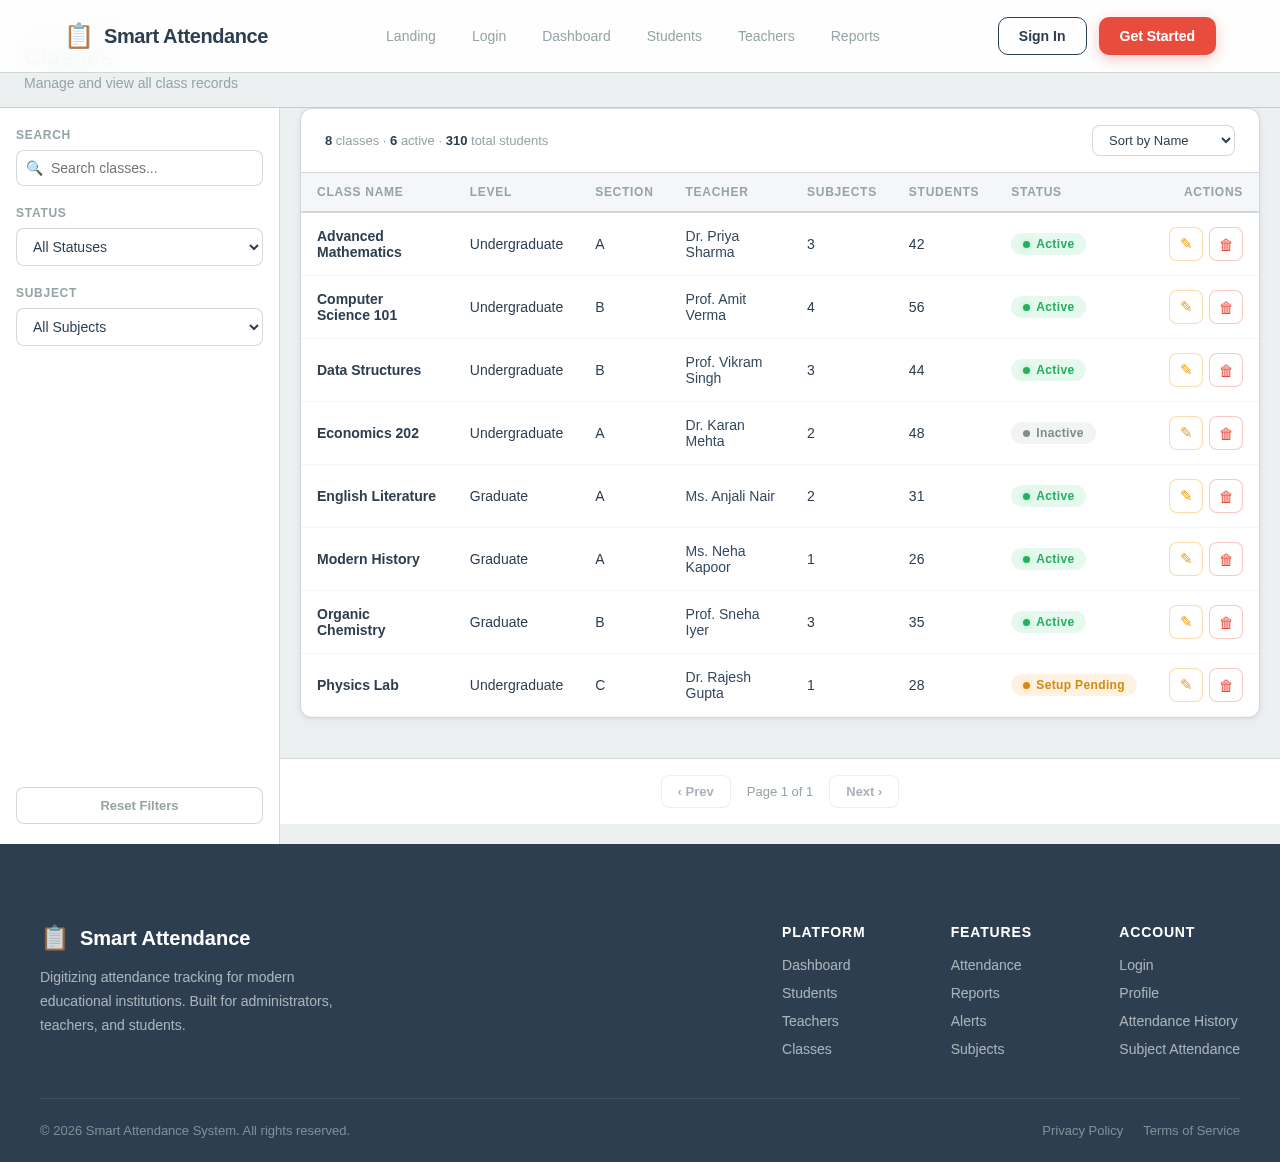Edit the English Literature class
The height and width of the screenshot is (1162, 1280).
coord(1185,496)
